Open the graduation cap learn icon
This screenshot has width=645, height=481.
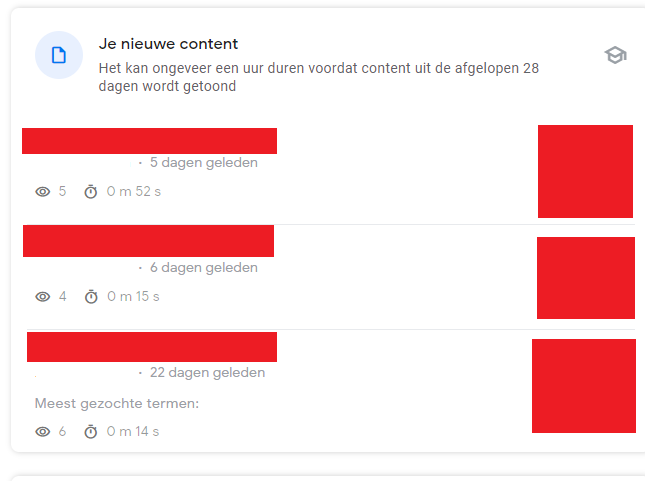pos(615,55)
